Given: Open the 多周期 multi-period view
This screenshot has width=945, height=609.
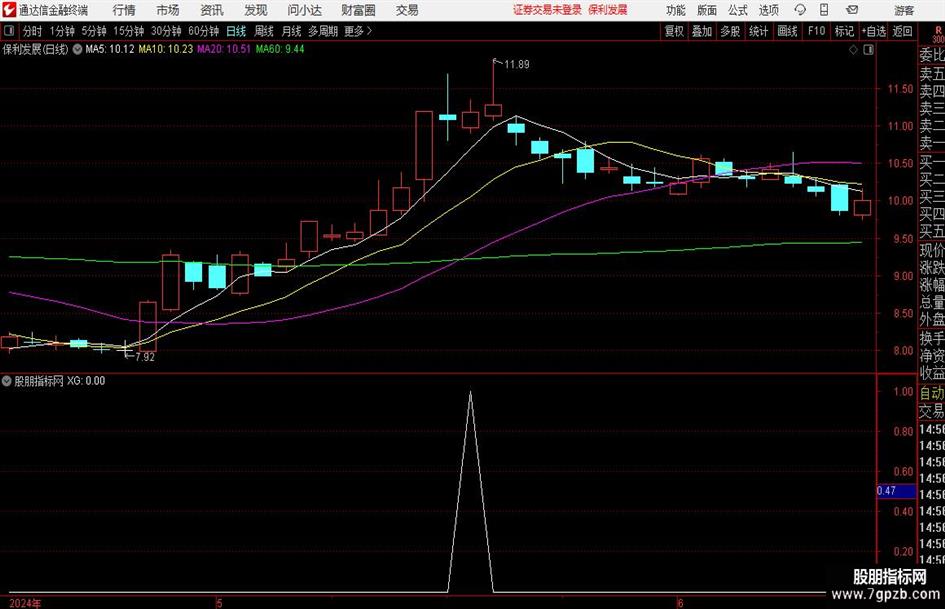Looking at the screenshot, I should [323, 31].
